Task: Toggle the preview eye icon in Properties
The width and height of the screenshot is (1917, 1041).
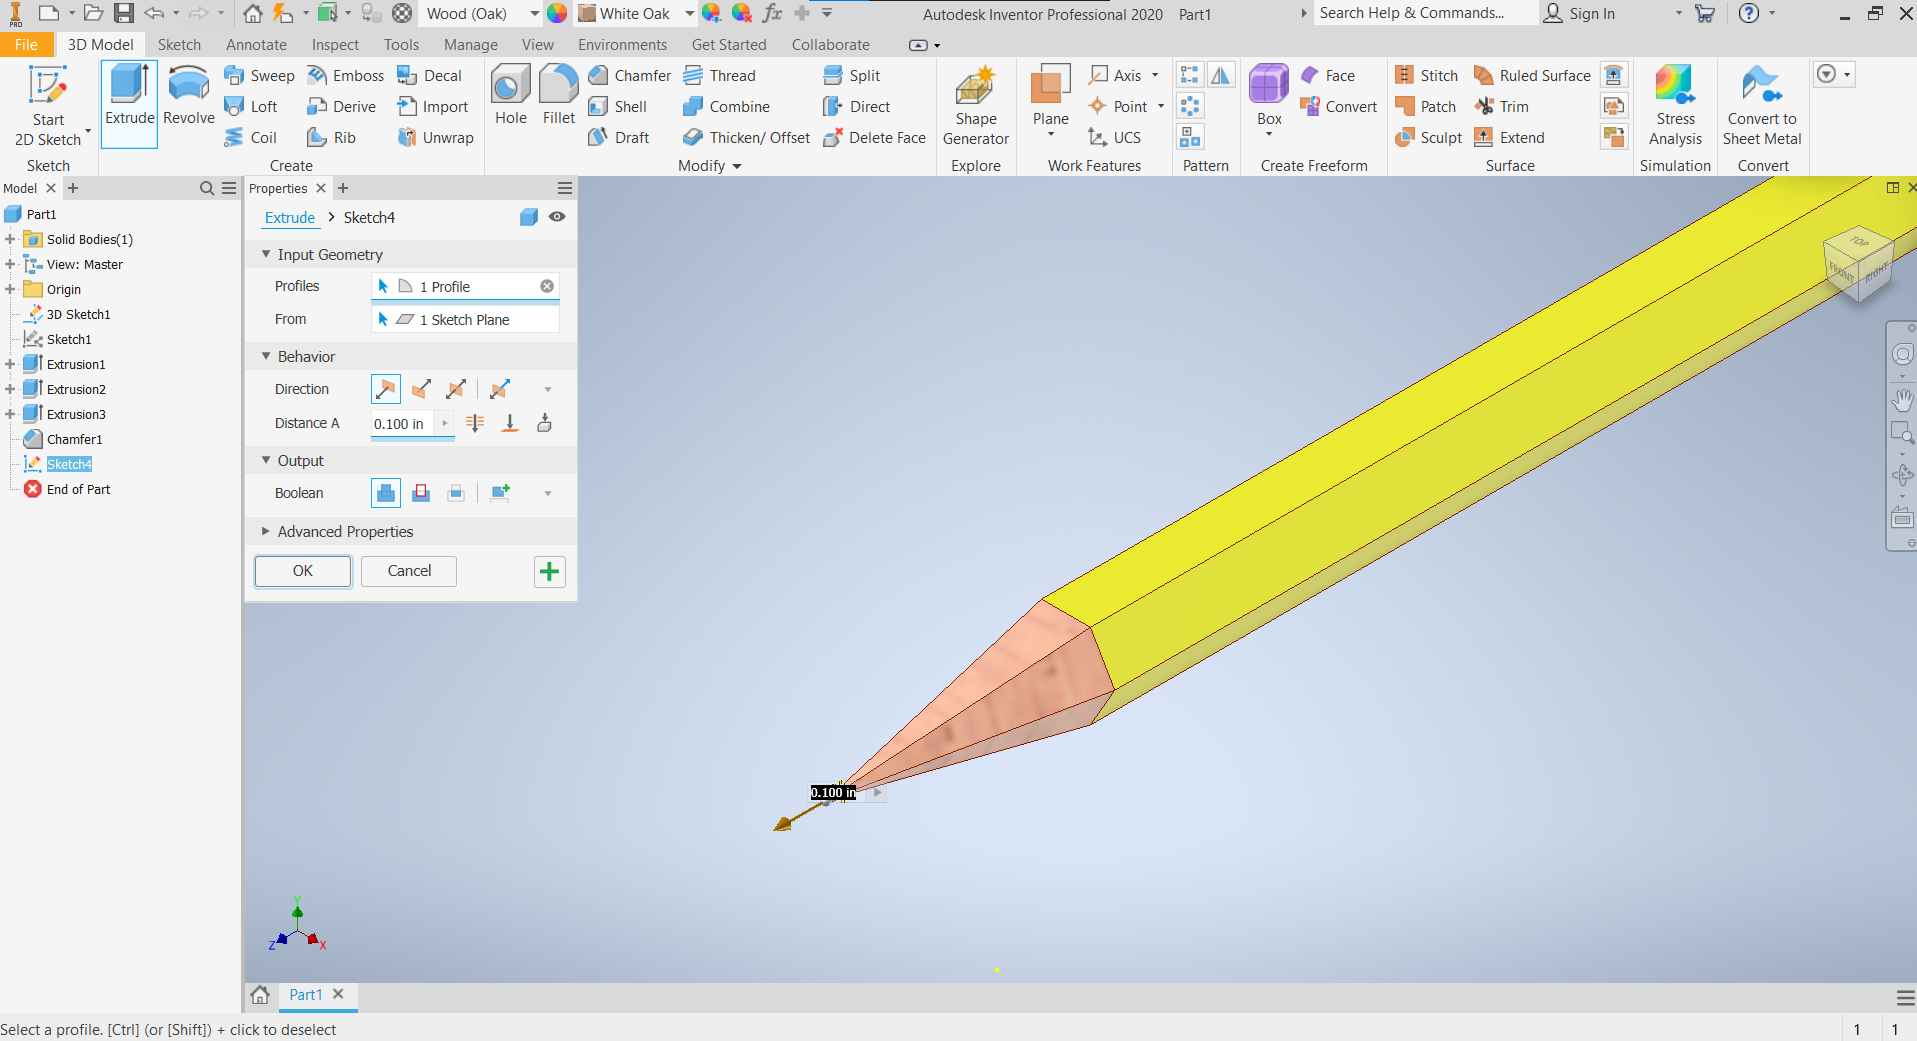Action: tap(557, 217)
